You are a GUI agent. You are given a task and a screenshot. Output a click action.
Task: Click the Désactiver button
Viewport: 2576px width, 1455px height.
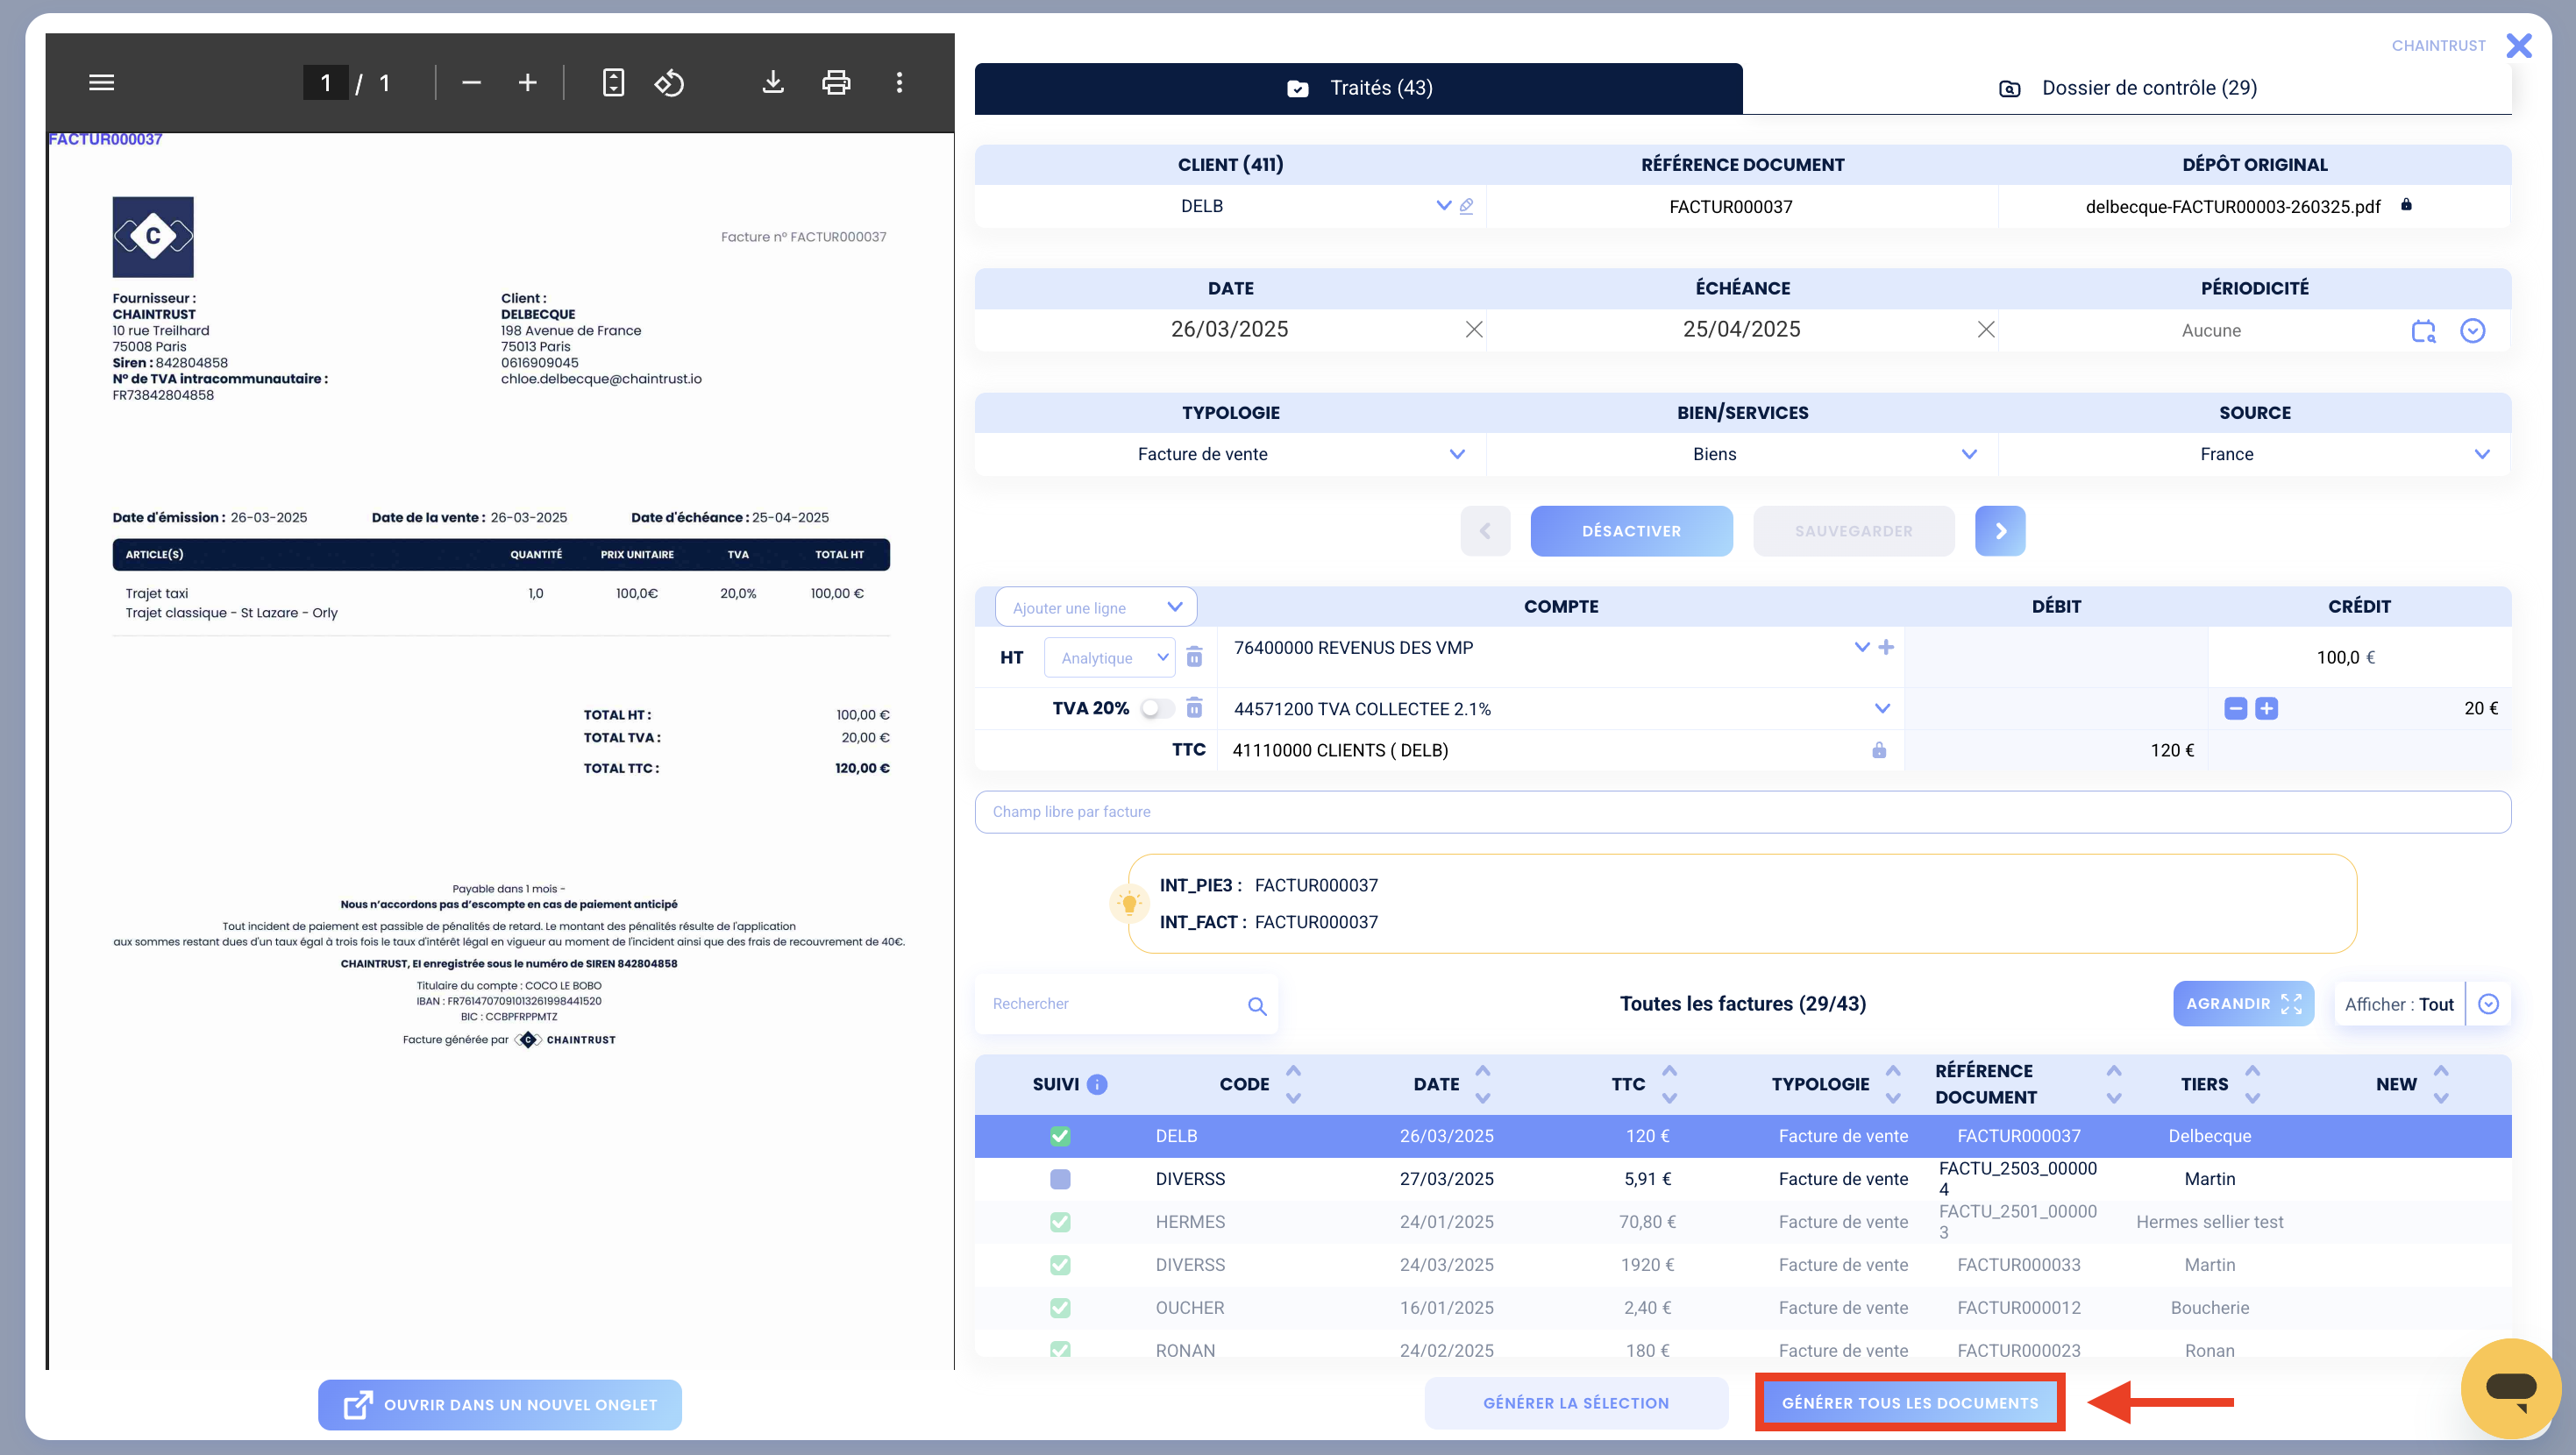[x=1631, y=531]
